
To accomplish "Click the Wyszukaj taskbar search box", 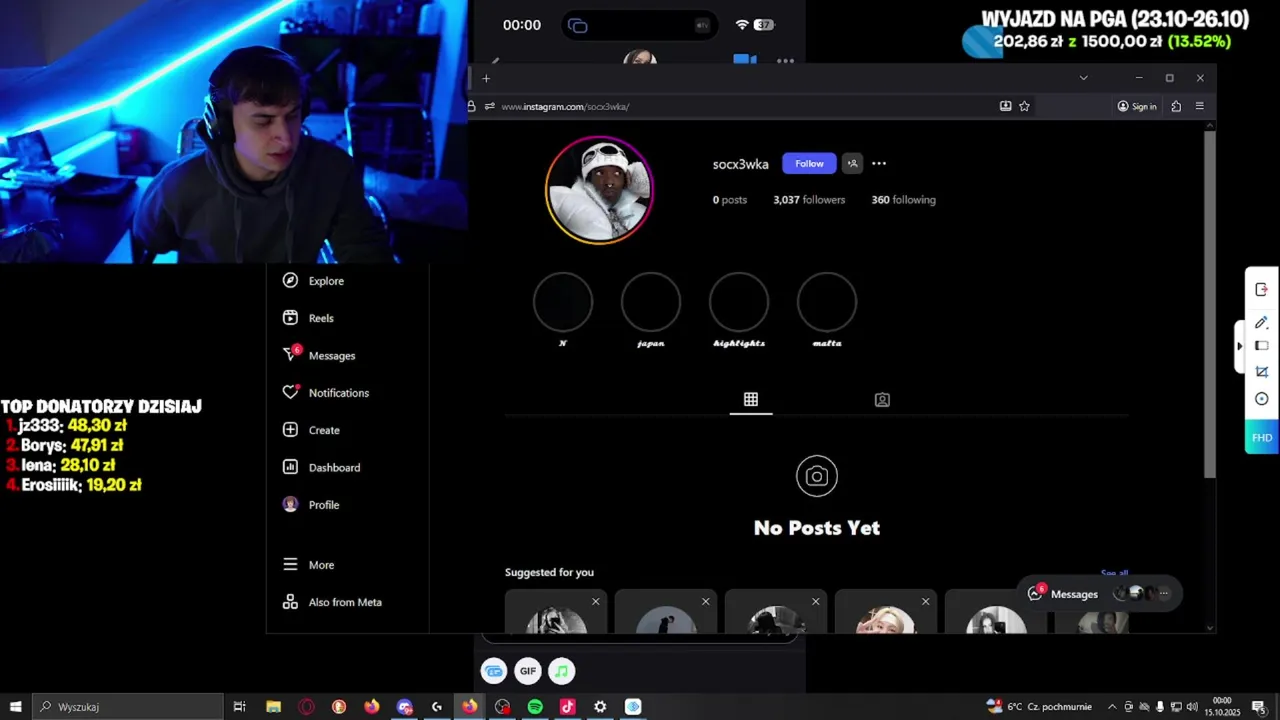I will tap(127, 707).
